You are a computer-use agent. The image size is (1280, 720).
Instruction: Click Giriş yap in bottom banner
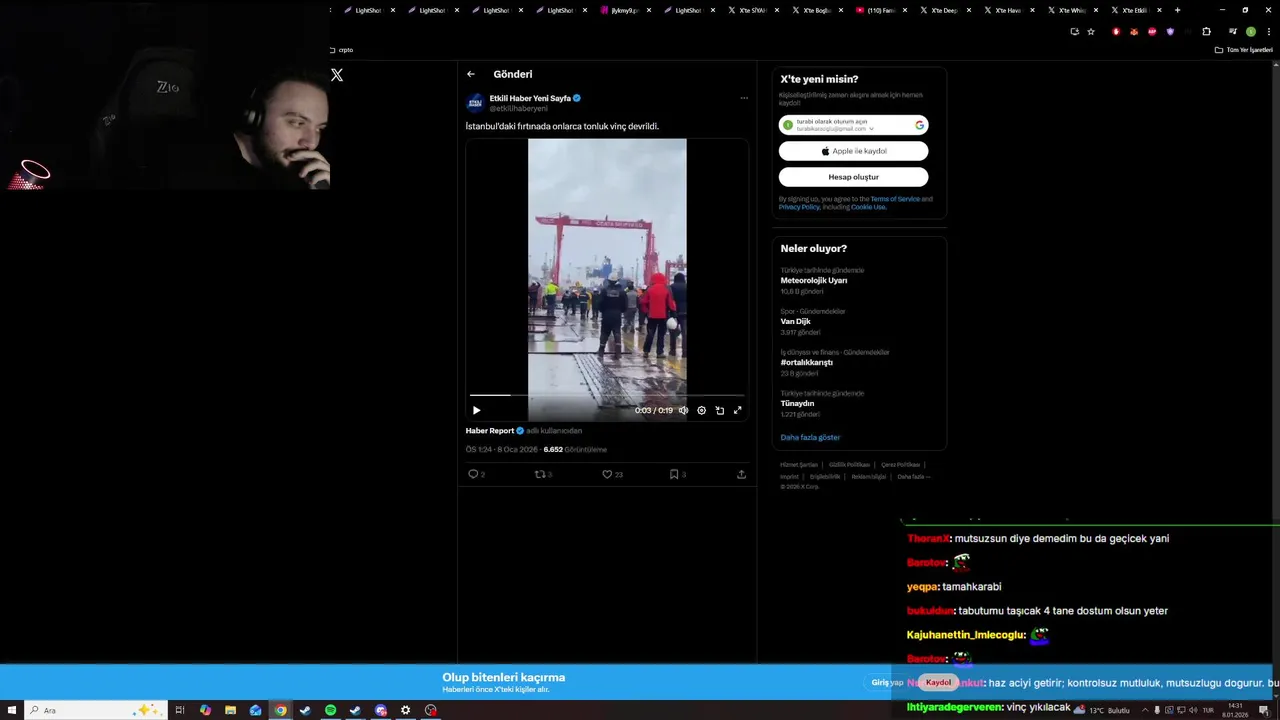(x=887, y=682)
